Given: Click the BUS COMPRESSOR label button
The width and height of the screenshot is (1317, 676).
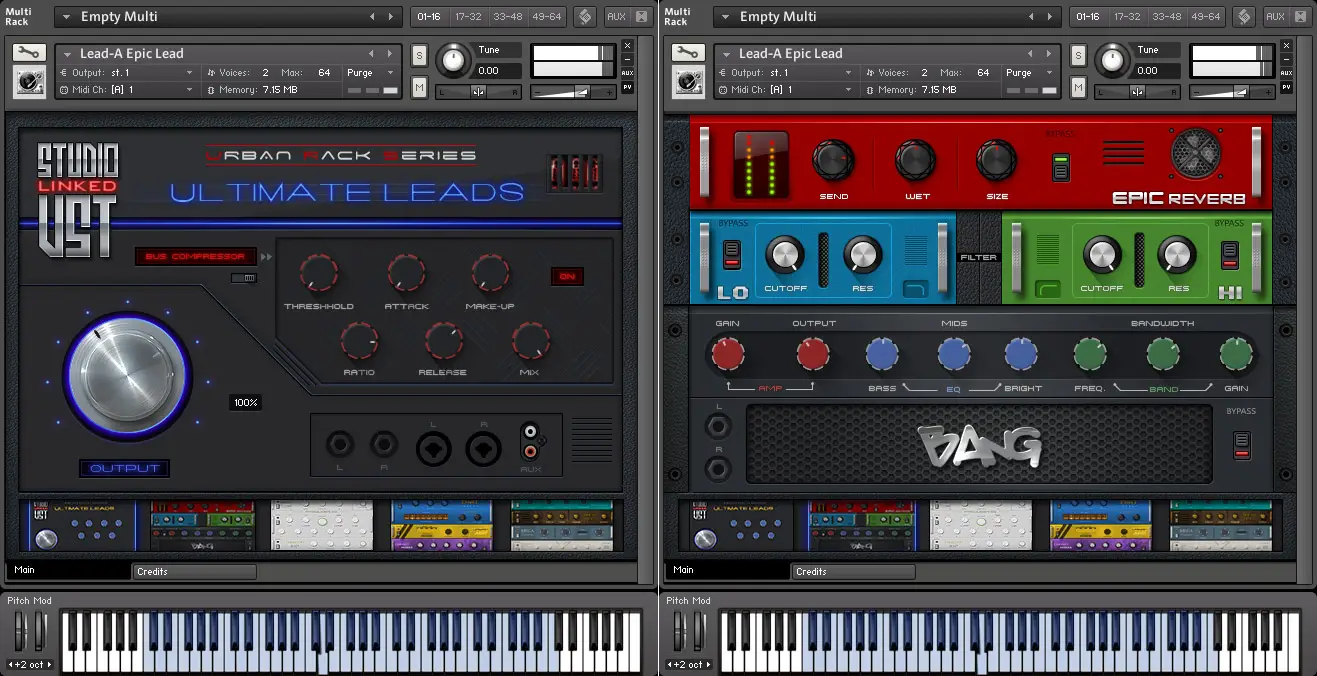Looking at the screenshot, I should coord(196,257).
